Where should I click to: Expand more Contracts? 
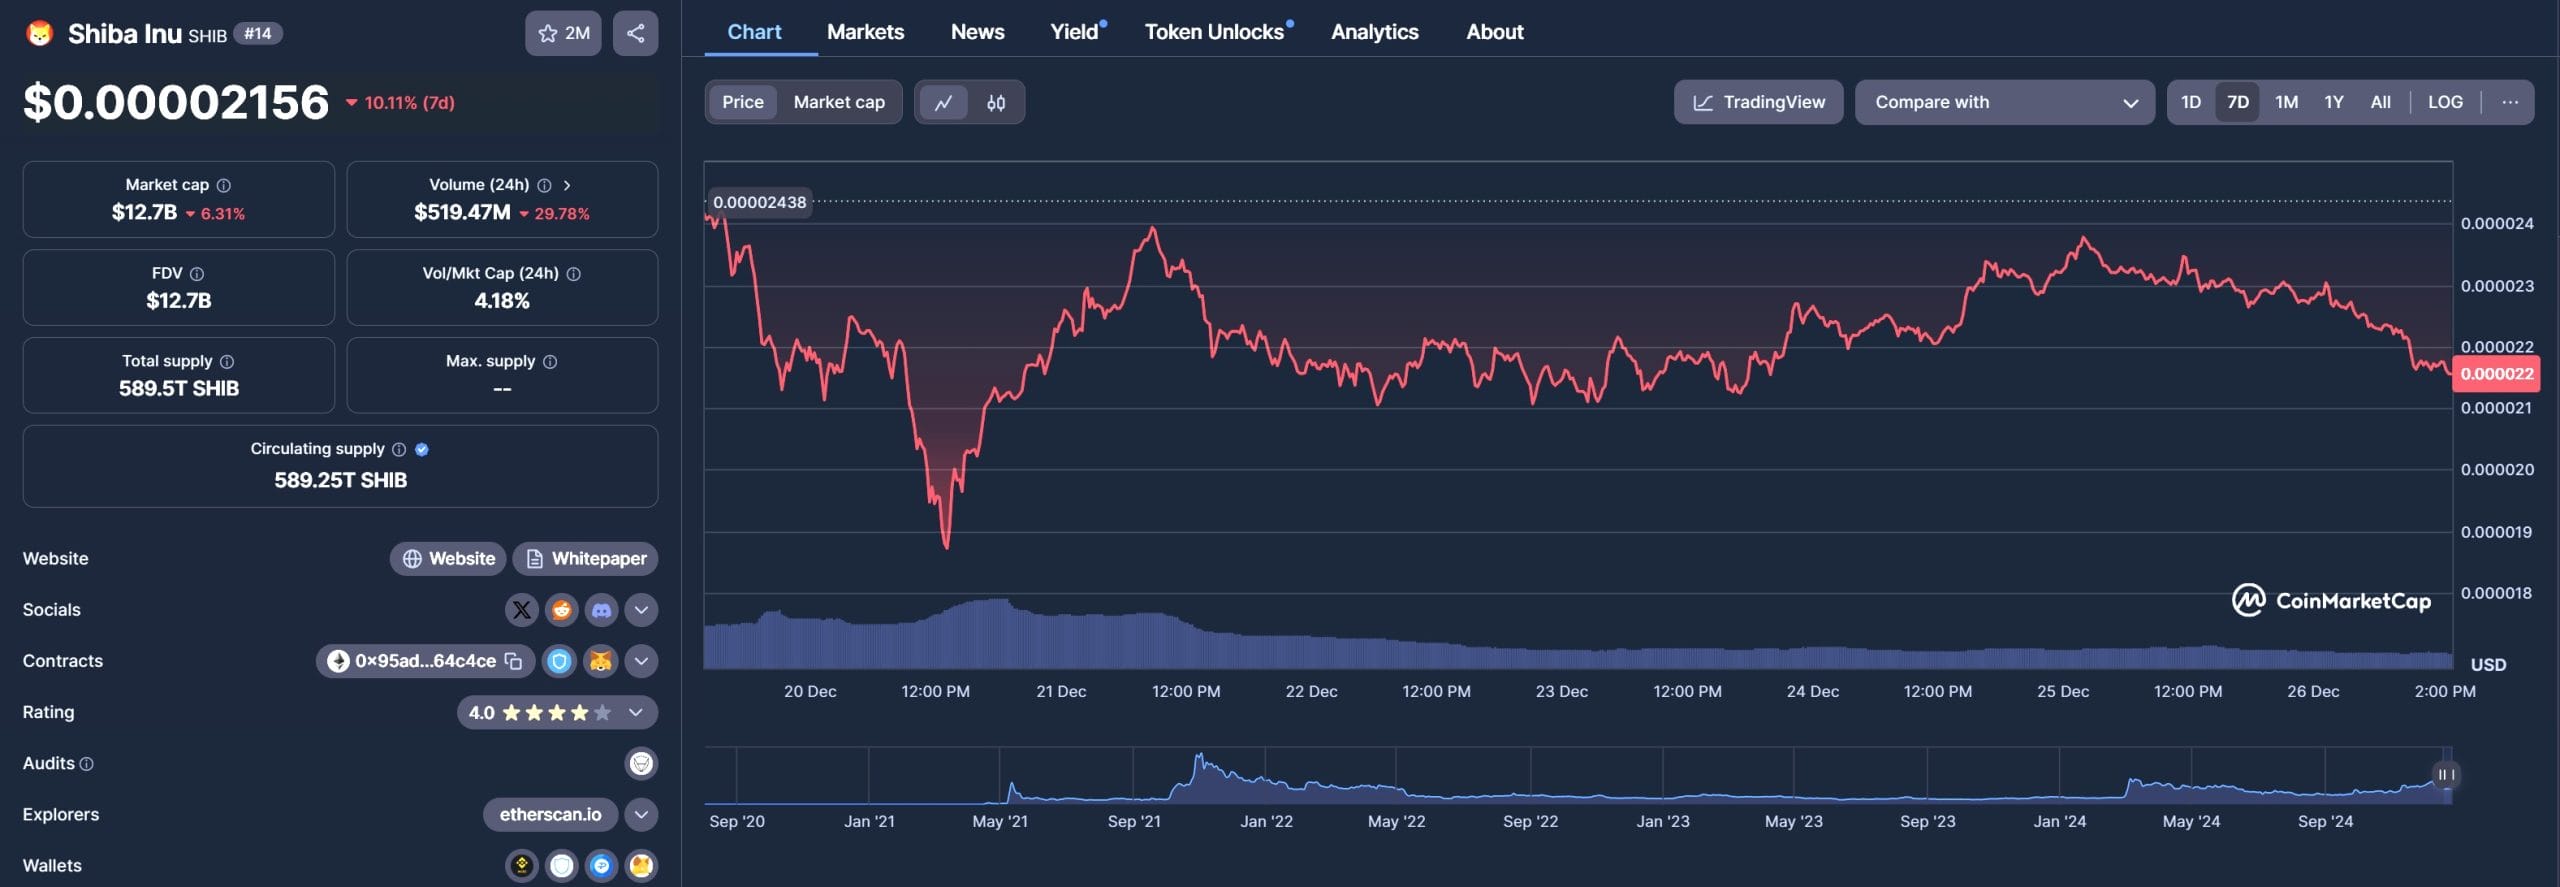(641, 660)
